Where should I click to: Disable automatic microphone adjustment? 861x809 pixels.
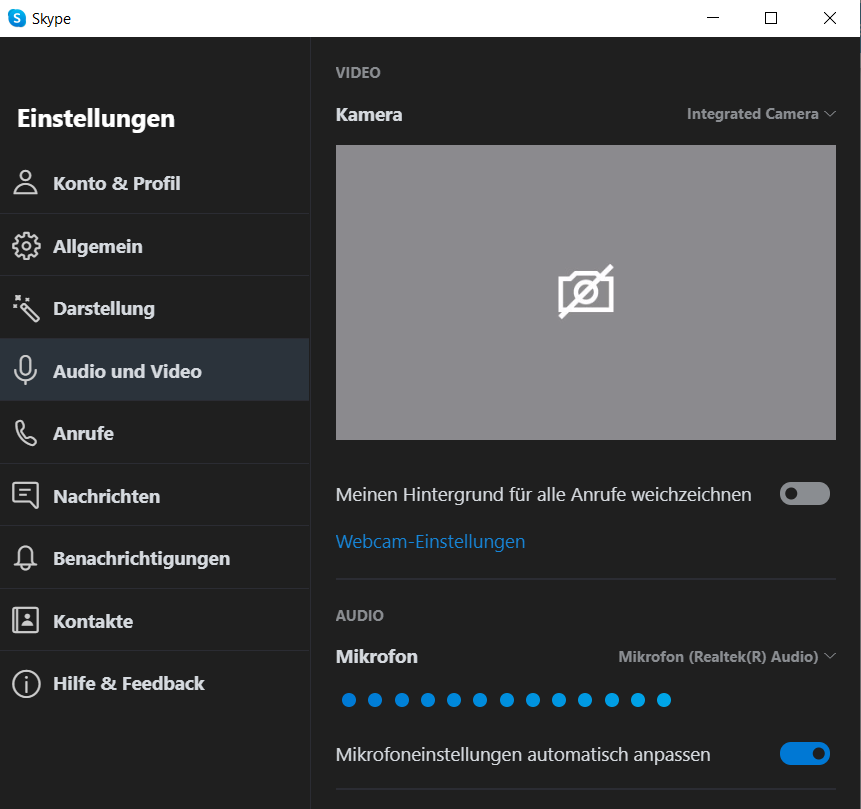click(x=804, y=753)
